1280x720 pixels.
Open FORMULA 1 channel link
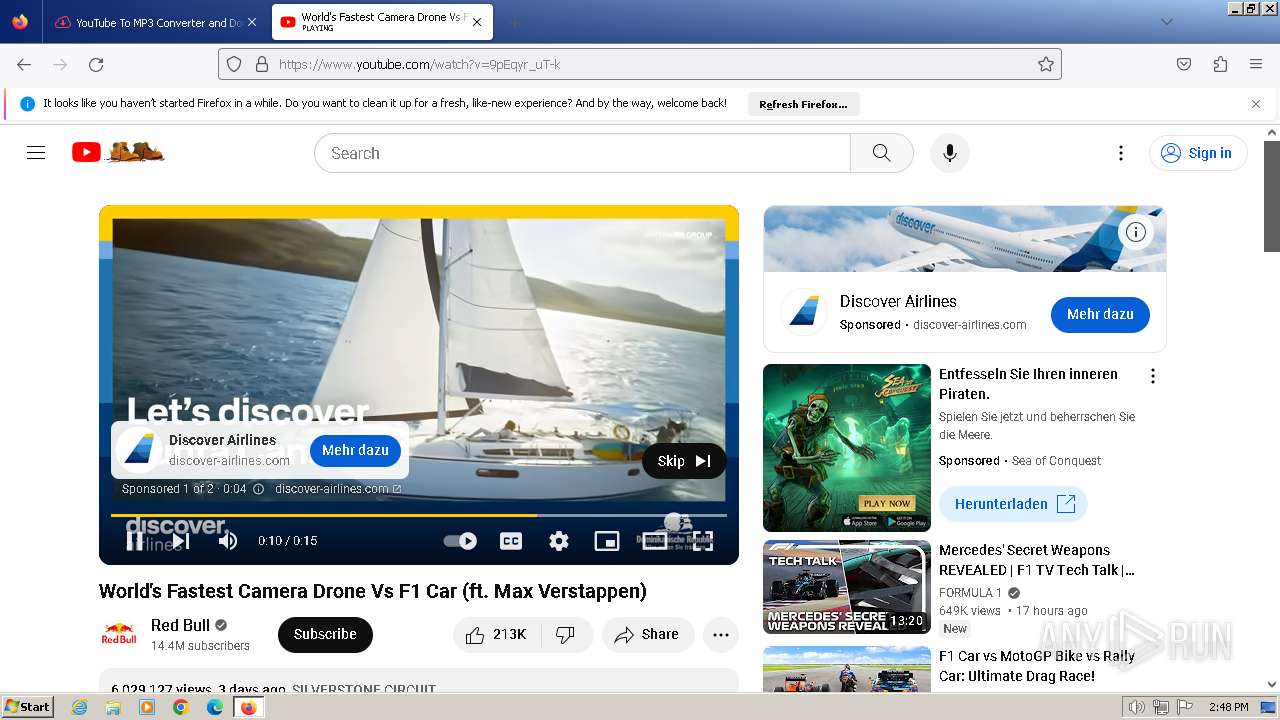coord(970,593)
